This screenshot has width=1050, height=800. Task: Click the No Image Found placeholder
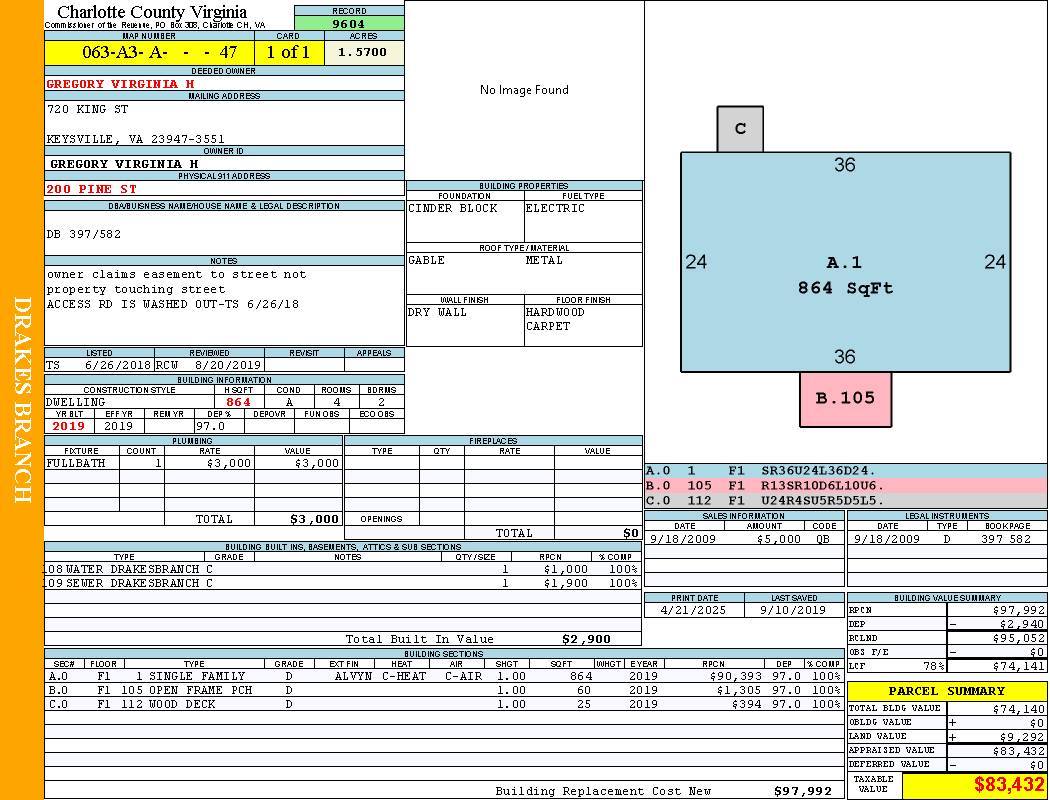click(x=524, y=90)
